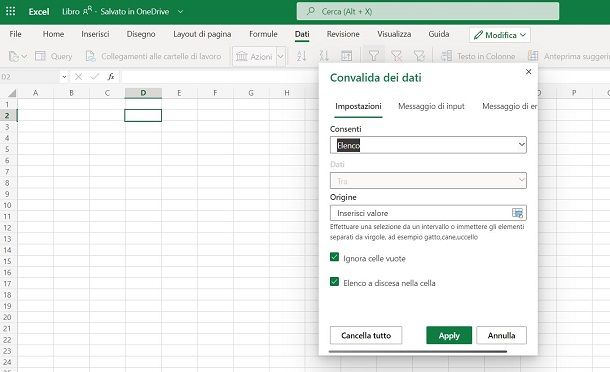Open the Dati dropdown showing Tra
The image size is (610, 372).
(428, 181)
